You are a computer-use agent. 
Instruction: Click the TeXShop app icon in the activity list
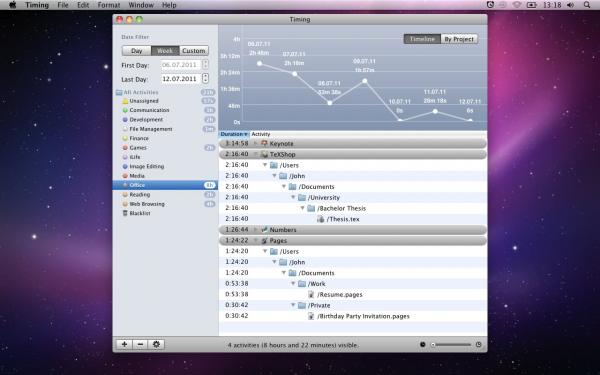pos(264,154)
